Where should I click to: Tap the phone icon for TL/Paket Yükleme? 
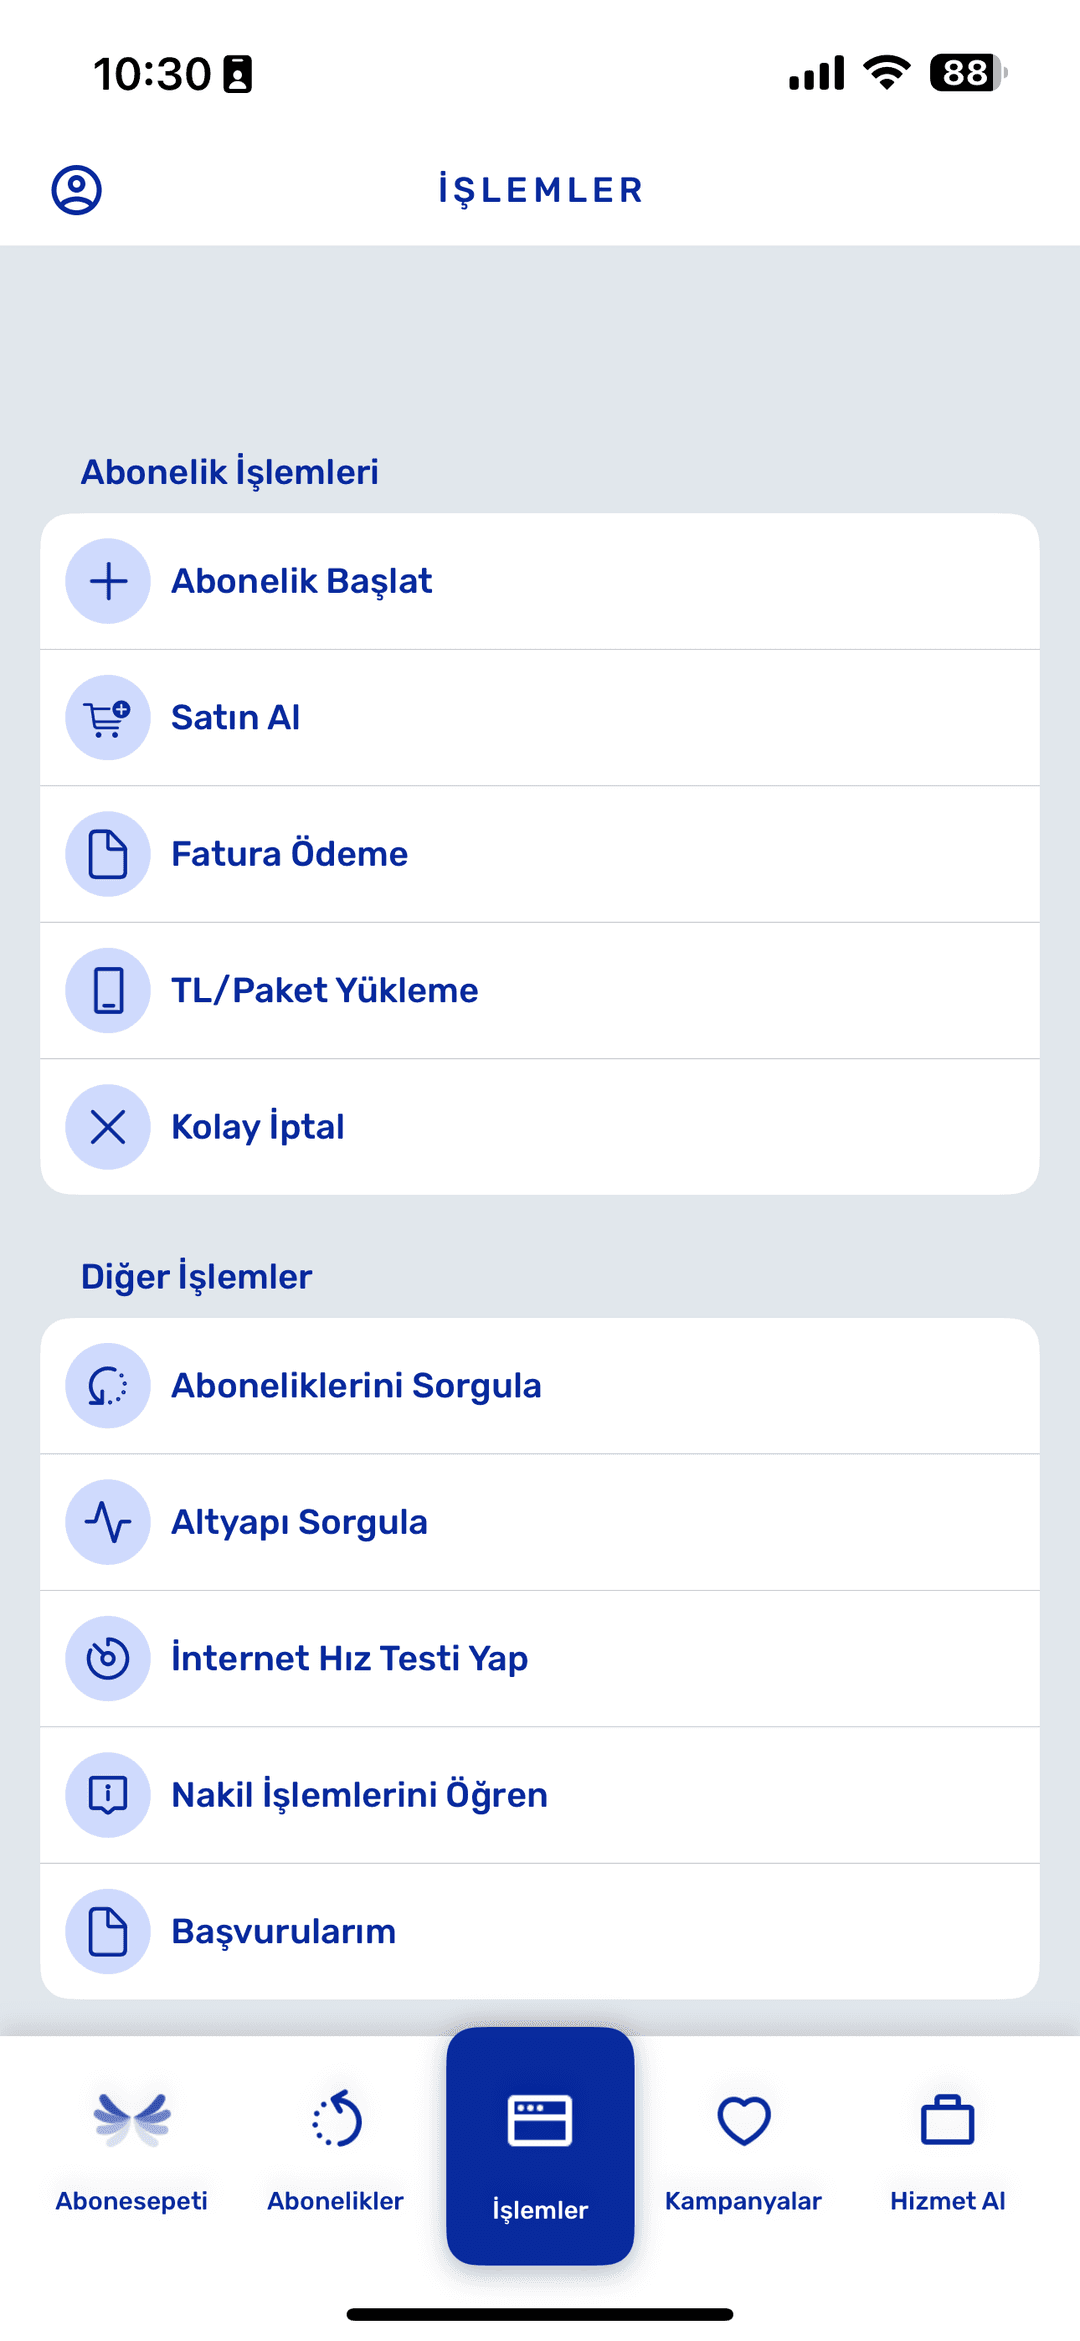[x=108, y=990]
